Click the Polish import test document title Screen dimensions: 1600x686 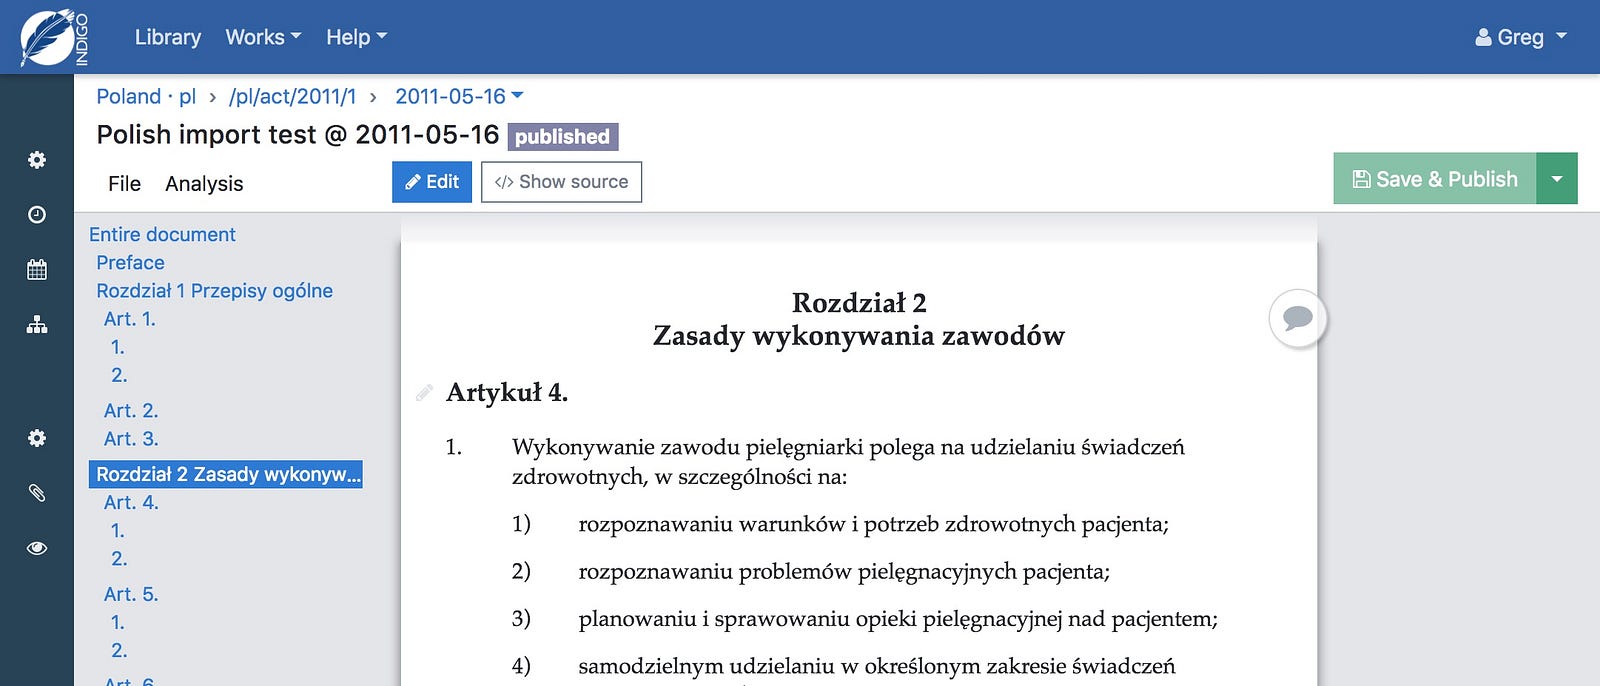297,134
